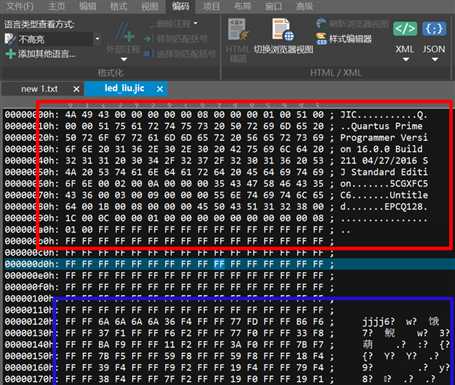
Task: Click the add comment icon with plus
Action: [124, 33]
